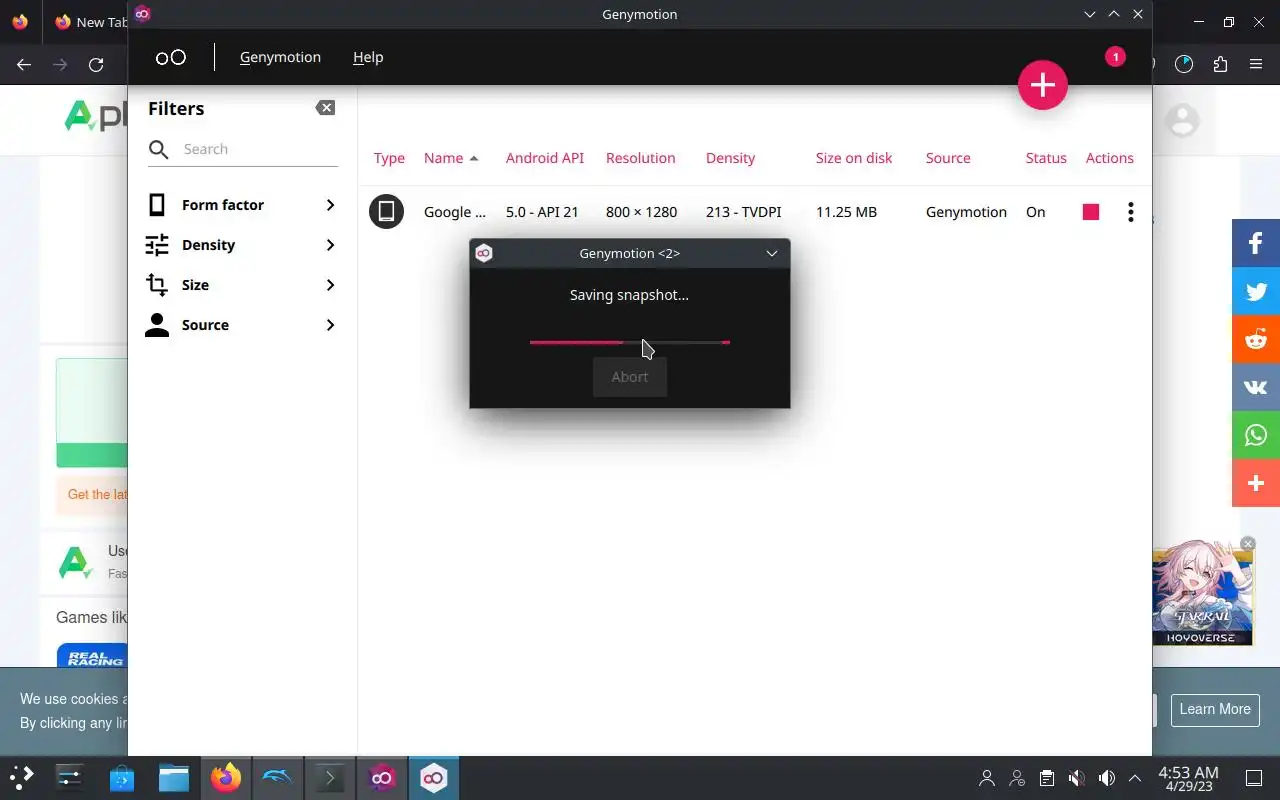Viewport: 1280px width, 800px height.
Task: Share via the Reddit sidebar icon
Action: [1256, 339]
